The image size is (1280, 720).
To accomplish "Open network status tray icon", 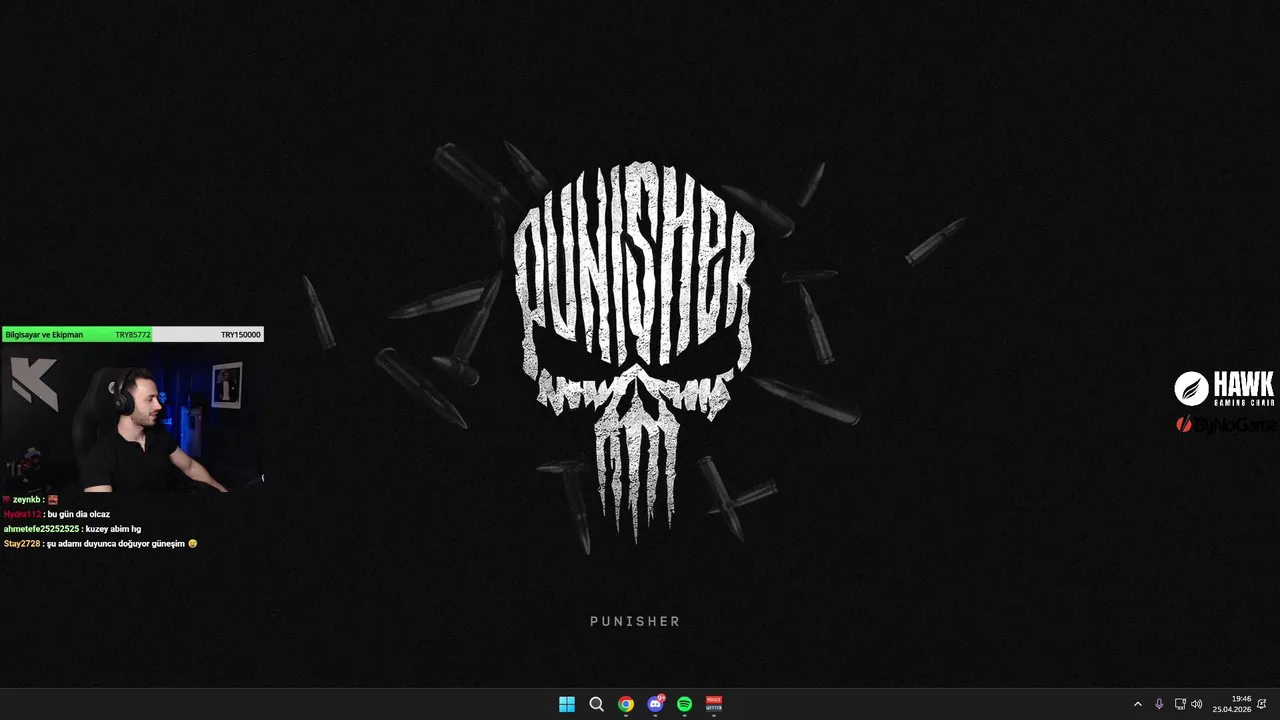I will point(1180,704).
